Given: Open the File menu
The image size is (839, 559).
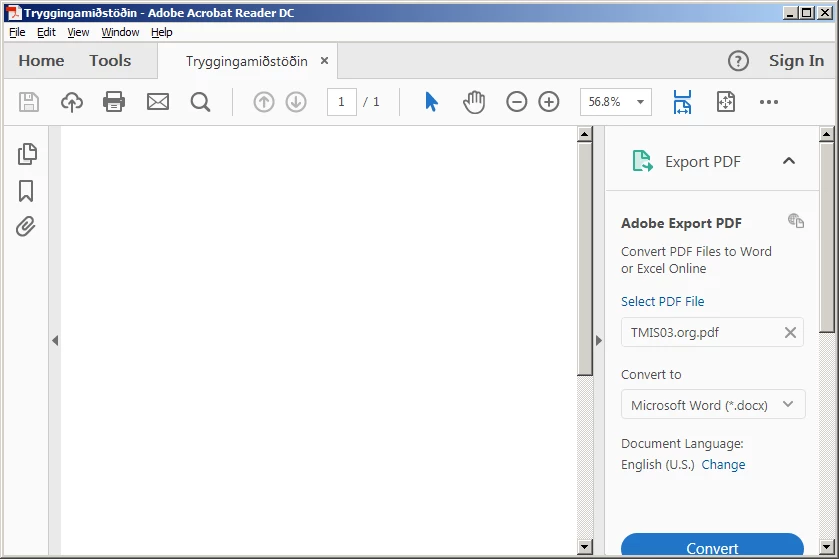Looking at the screenshot, I should tap(17, 32).
